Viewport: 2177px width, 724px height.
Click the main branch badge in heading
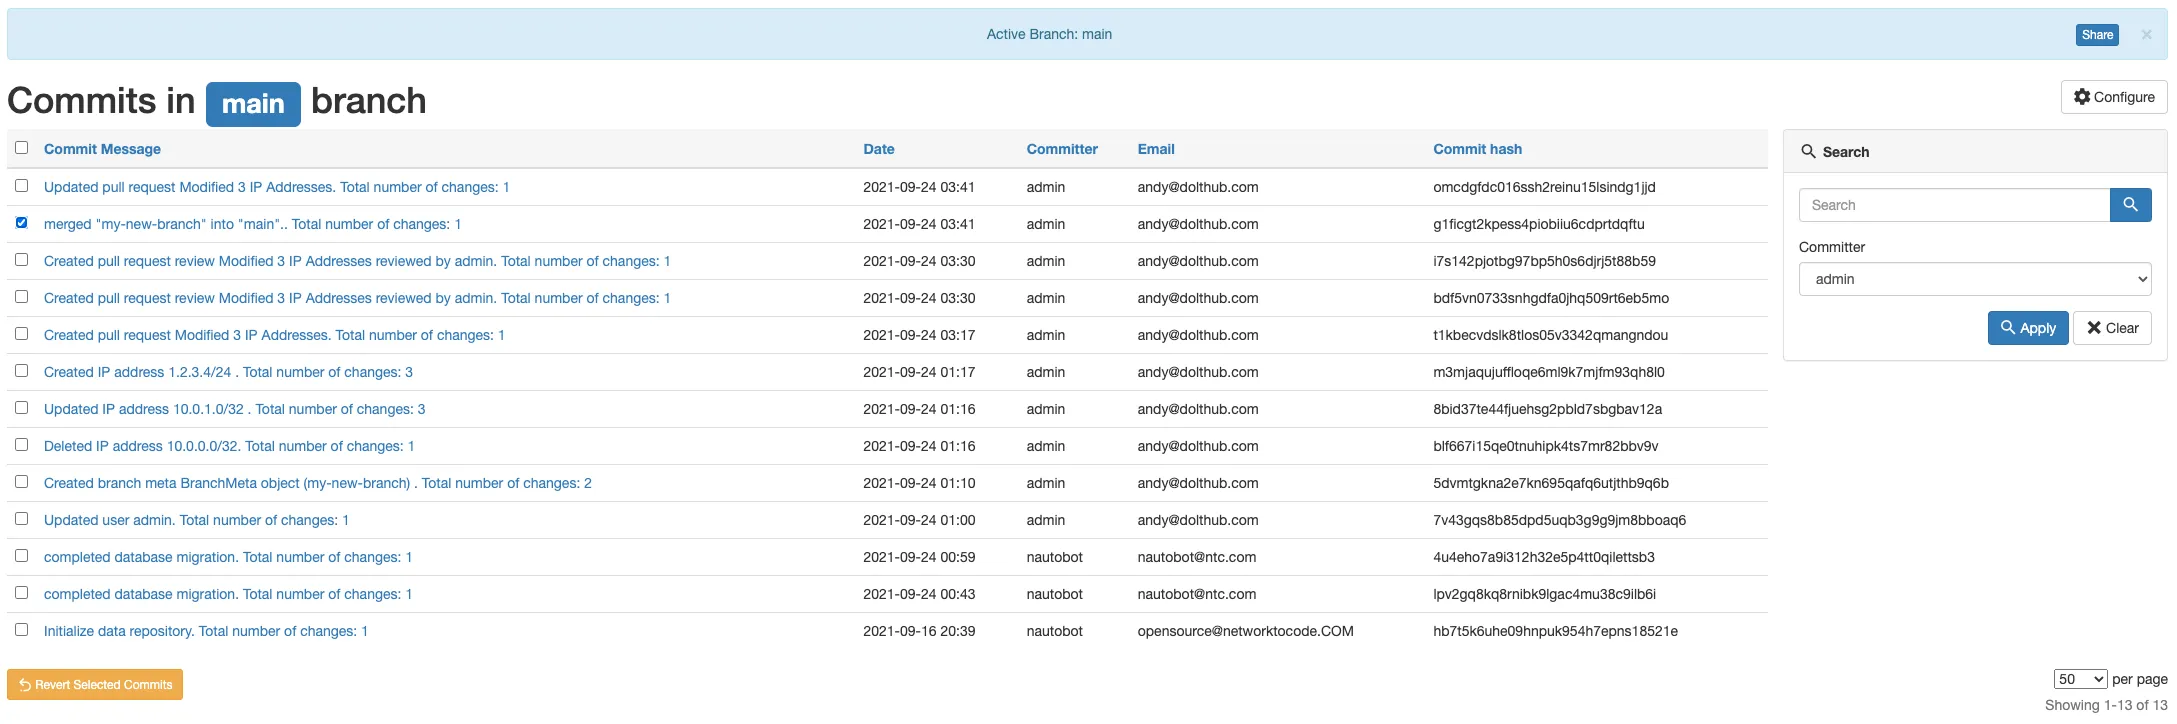[253, 104]
